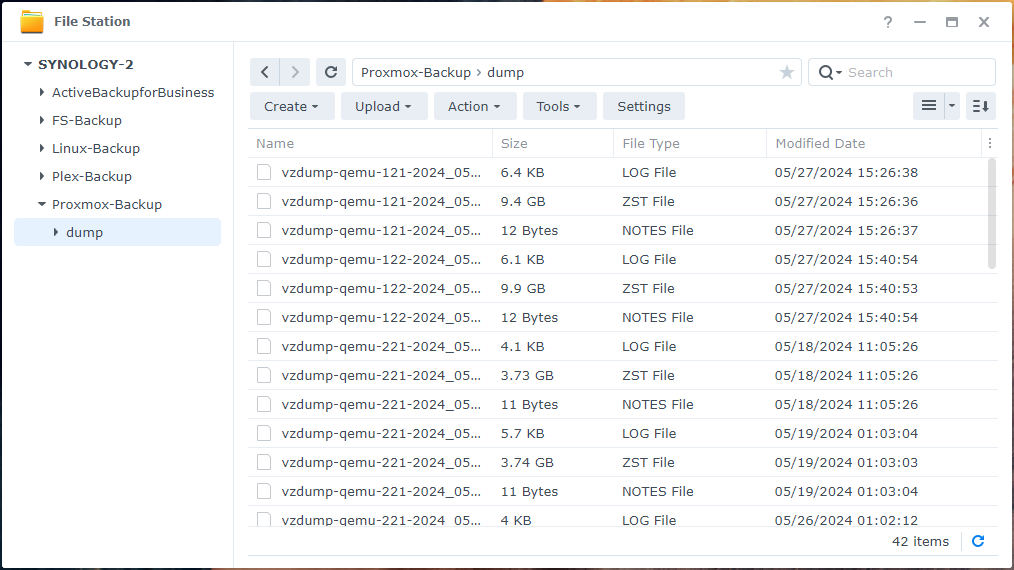Select the 05/27/2024 15:40:53 date cell

tap(846, 288)
